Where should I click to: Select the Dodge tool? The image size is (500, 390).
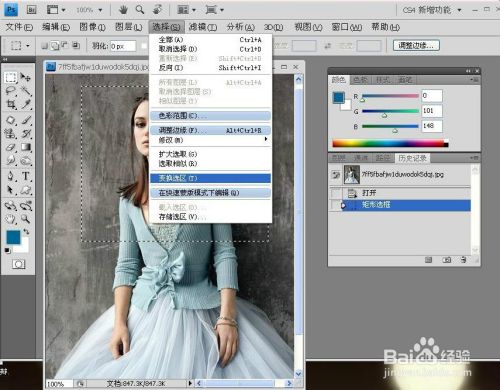(26, 160)
